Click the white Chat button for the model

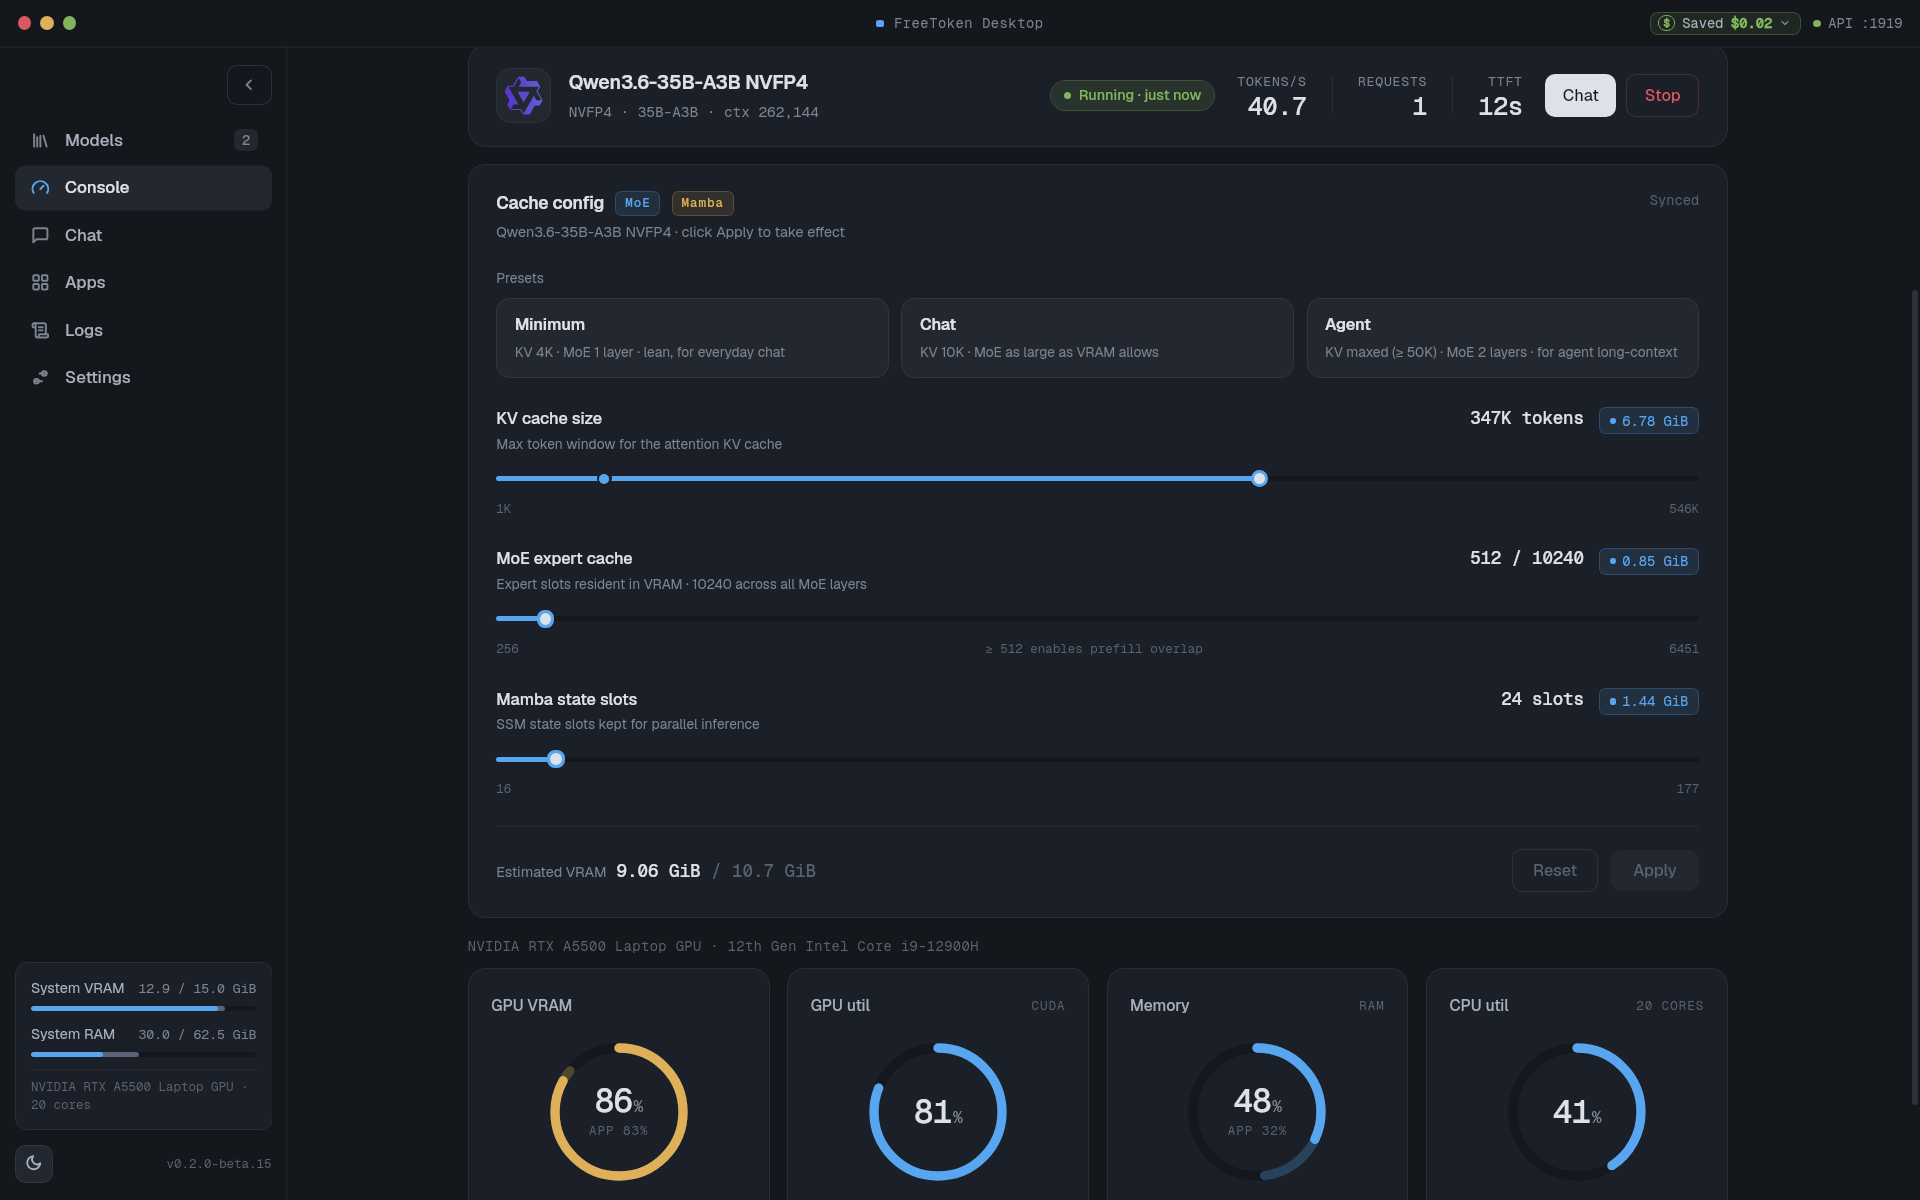[1580, 96]
